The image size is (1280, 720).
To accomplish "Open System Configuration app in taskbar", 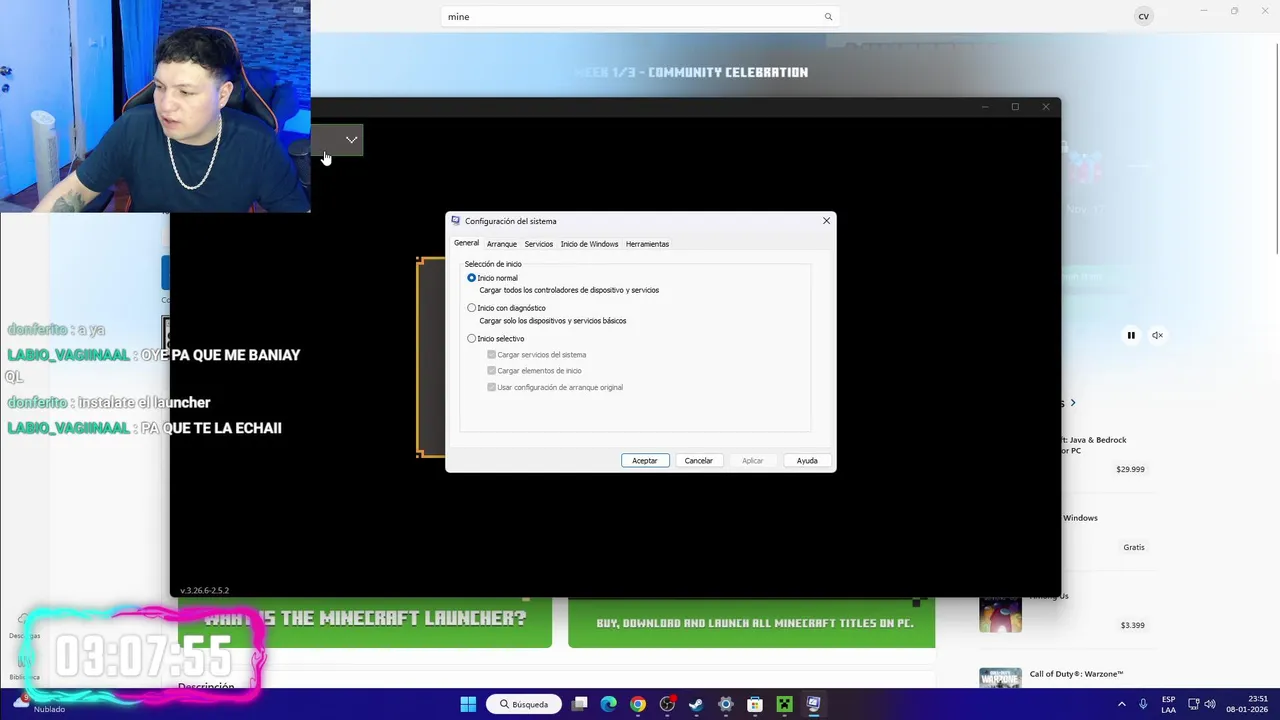I will pyautogui.click(x=813, y=704).
